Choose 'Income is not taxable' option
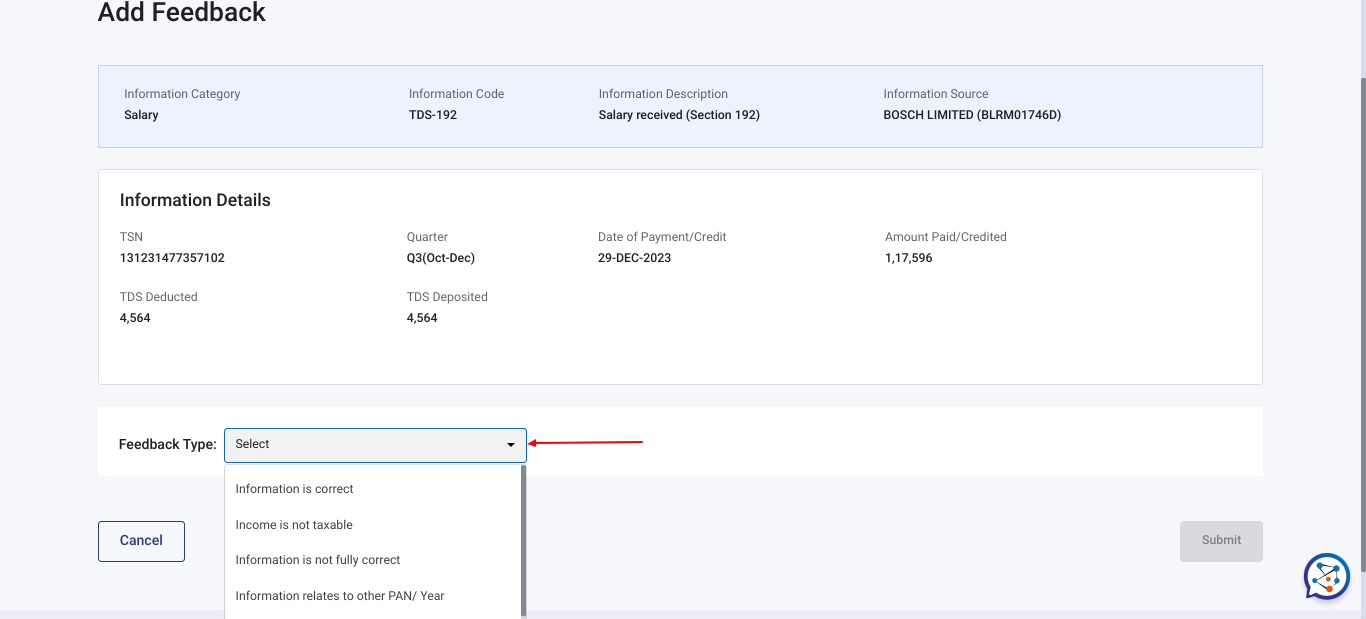1366x619 pixels. [x=294, y=525]
